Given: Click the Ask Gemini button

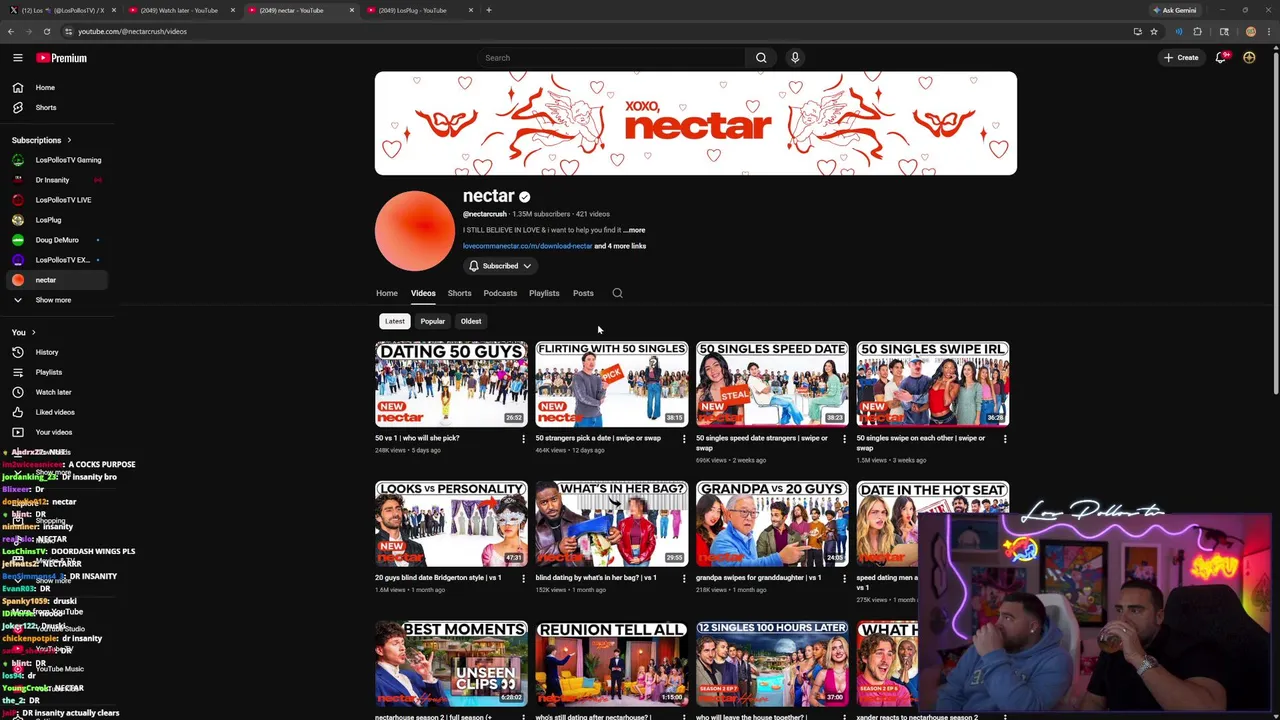Looking at the screenshot, I should 1175,10.
